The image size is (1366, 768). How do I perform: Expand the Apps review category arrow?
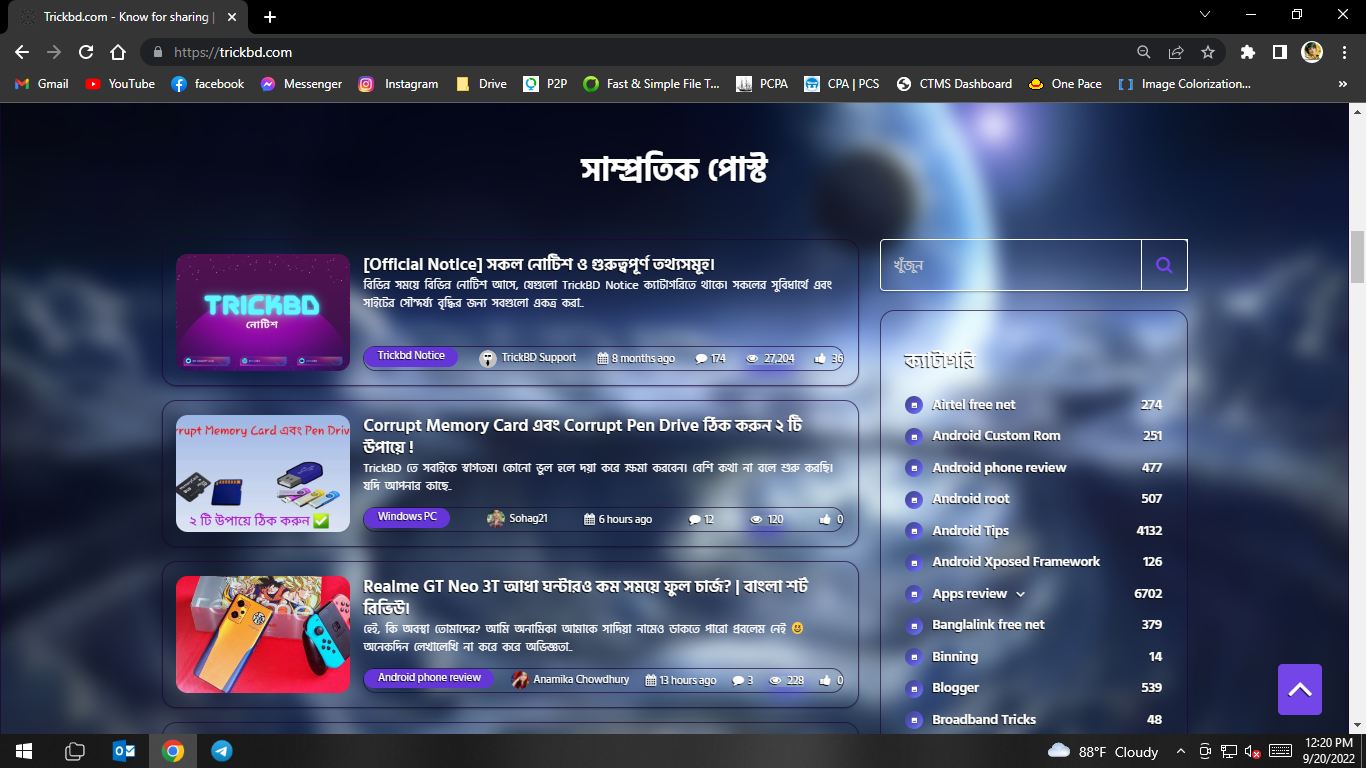tap(1021, 594)
